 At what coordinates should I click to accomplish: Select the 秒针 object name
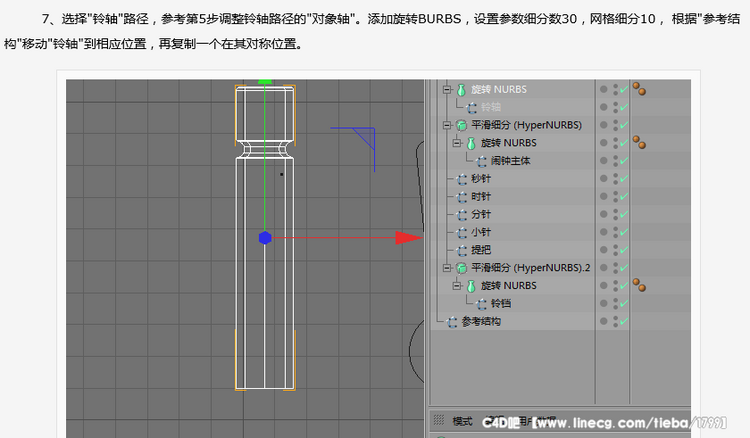click(x=481, y=179)
